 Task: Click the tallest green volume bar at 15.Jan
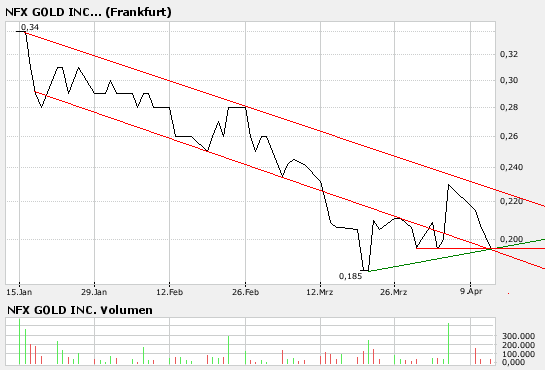pyautogui.click(x=19, y=341)
